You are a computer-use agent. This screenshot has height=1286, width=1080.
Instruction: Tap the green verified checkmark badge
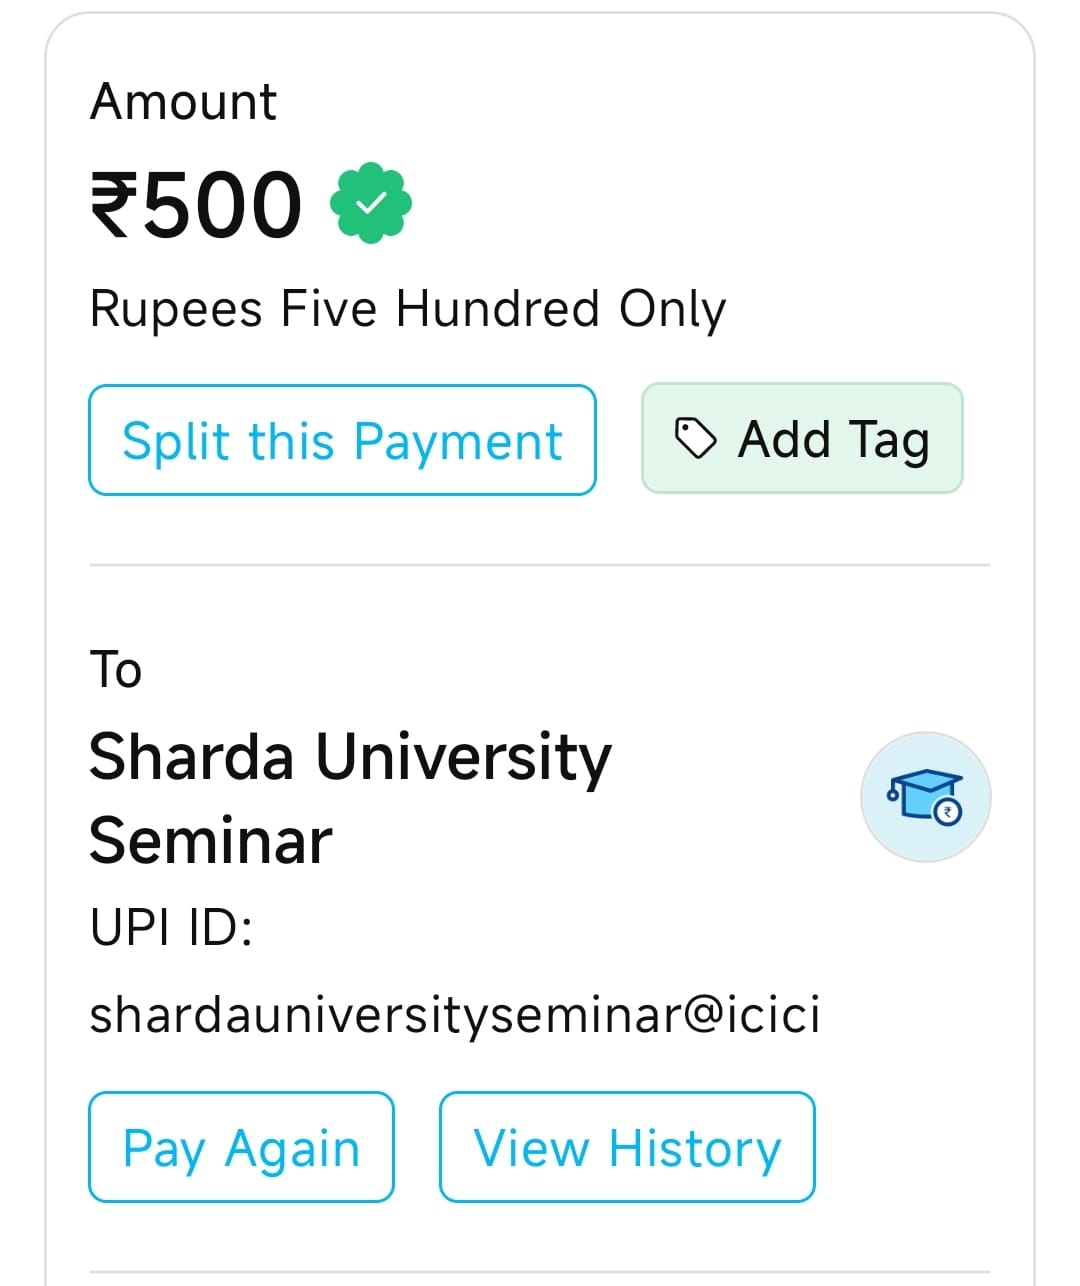coord(371,203)
